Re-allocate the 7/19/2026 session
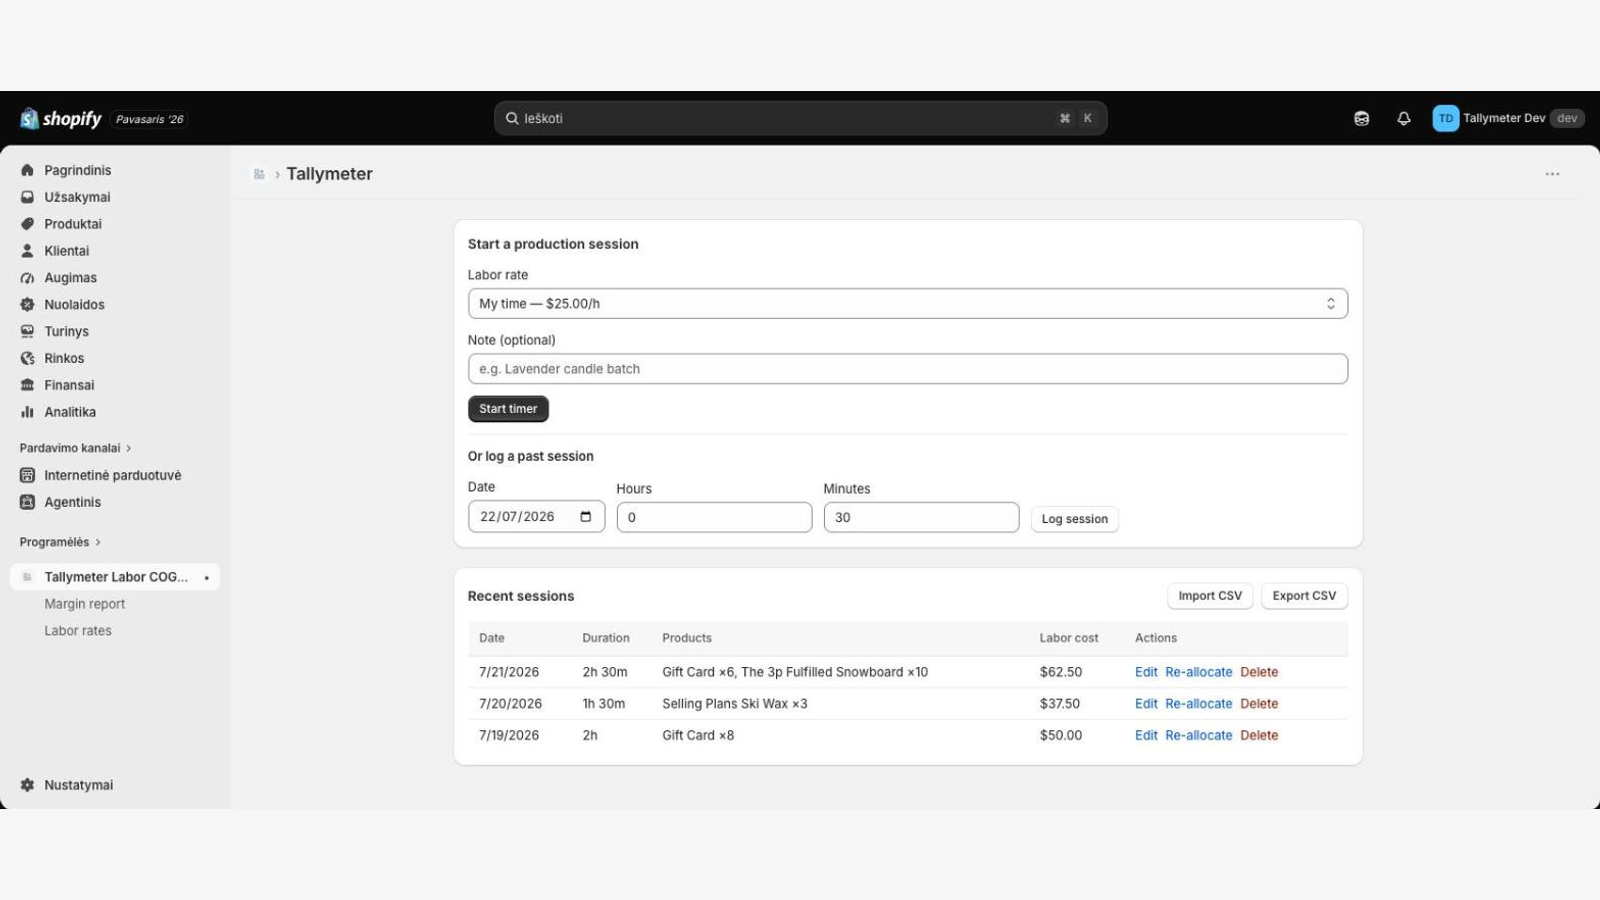This screenshot has height=900, width=1600. (1198, 735)
